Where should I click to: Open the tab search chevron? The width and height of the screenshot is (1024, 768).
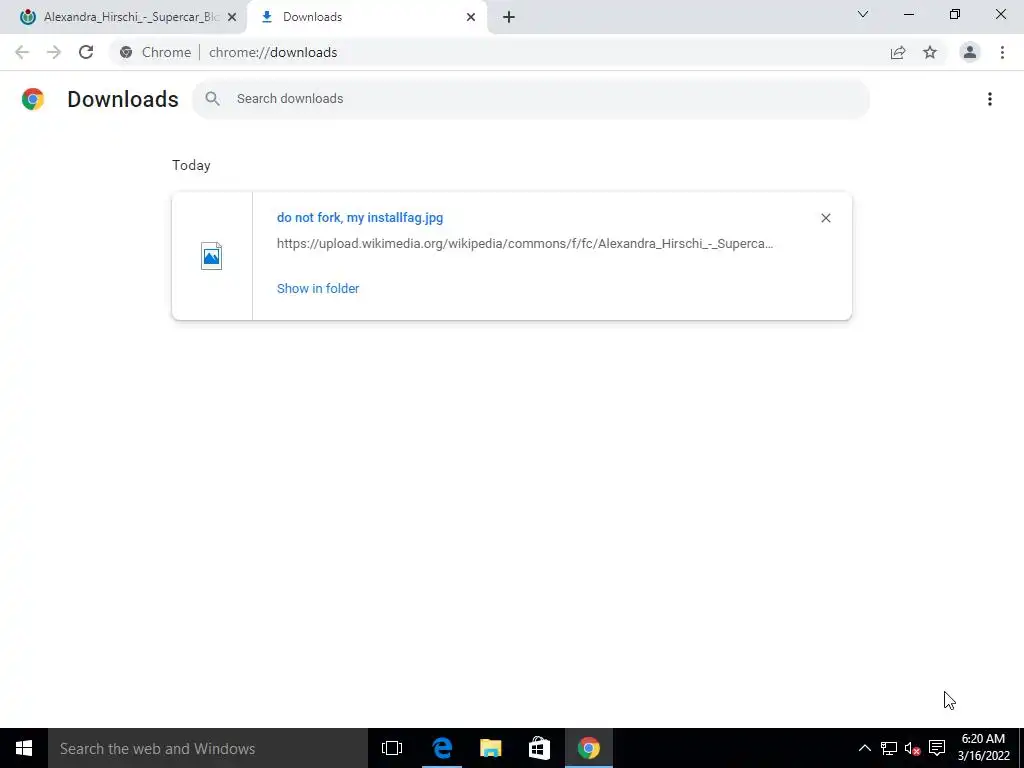click(x=863, y=14)
